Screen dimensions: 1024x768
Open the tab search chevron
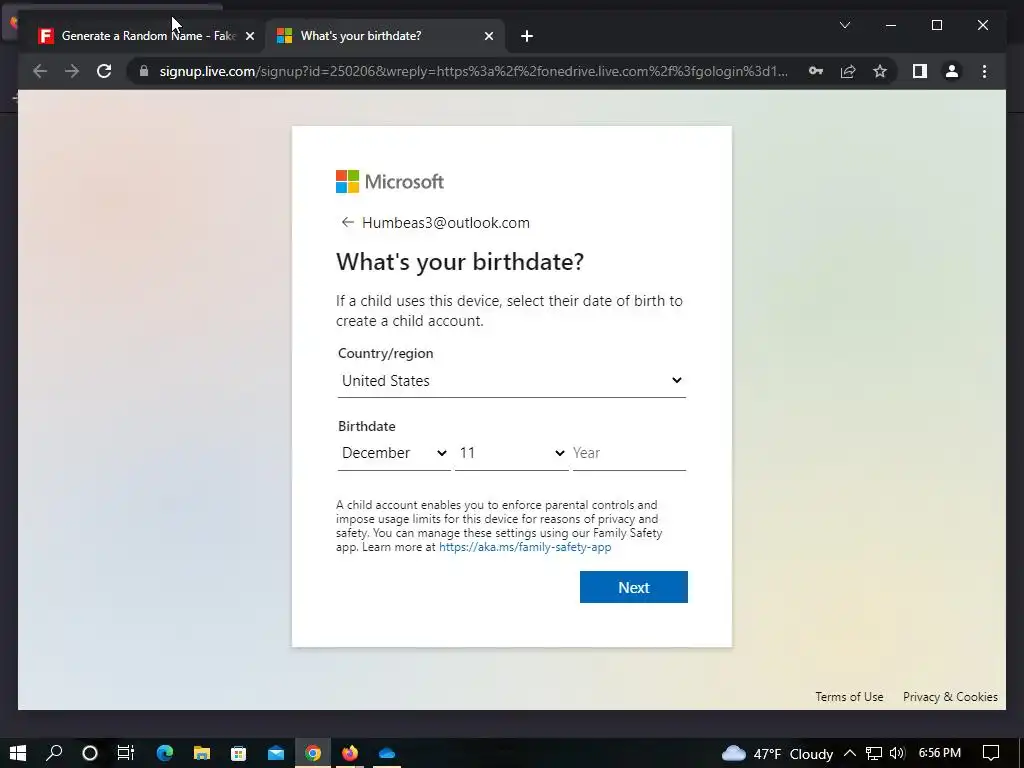tap(844, 25)
